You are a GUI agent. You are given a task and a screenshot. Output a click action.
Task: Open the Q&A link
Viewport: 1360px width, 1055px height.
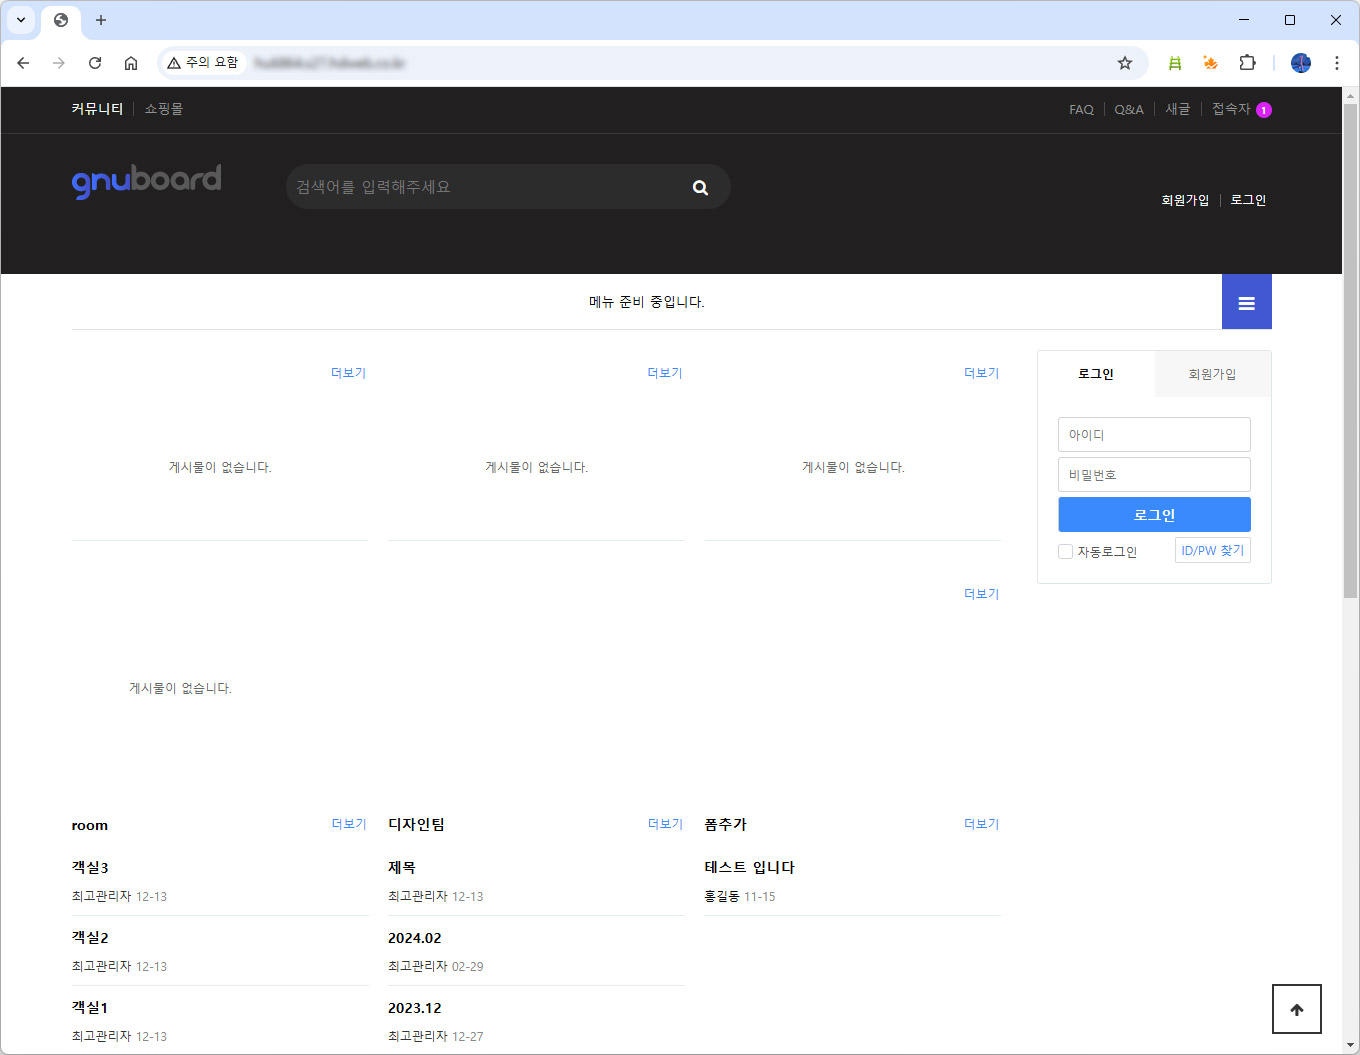coord(1129,110)
